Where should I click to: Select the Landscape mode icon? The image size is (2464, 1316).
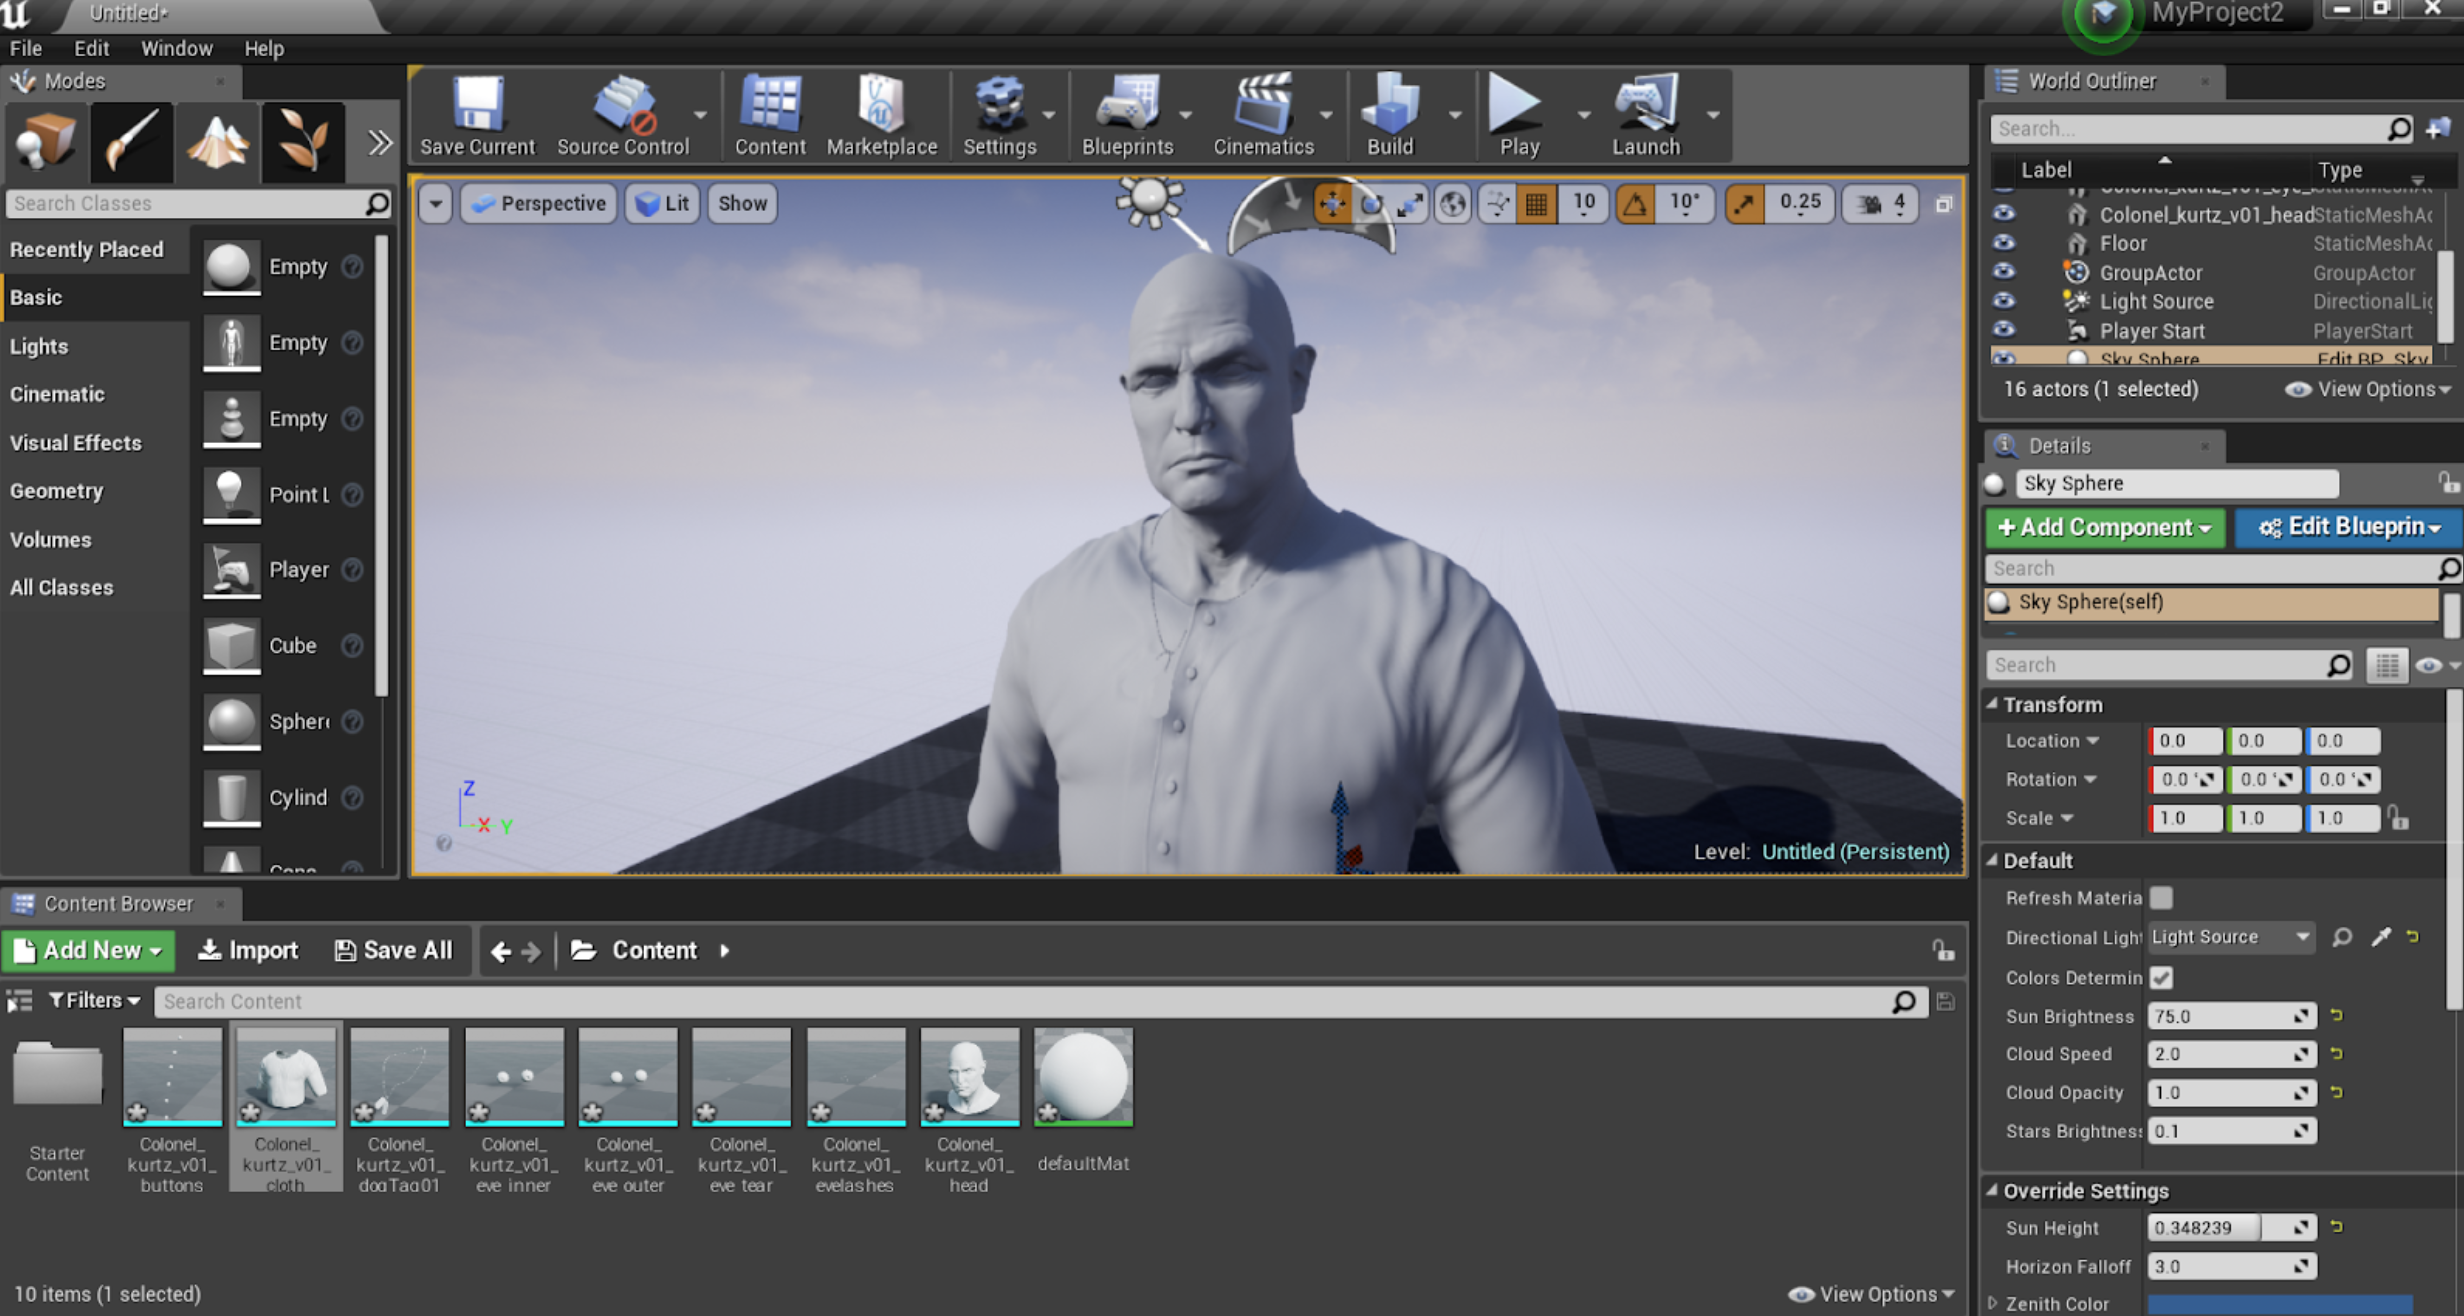pos(218,142)
